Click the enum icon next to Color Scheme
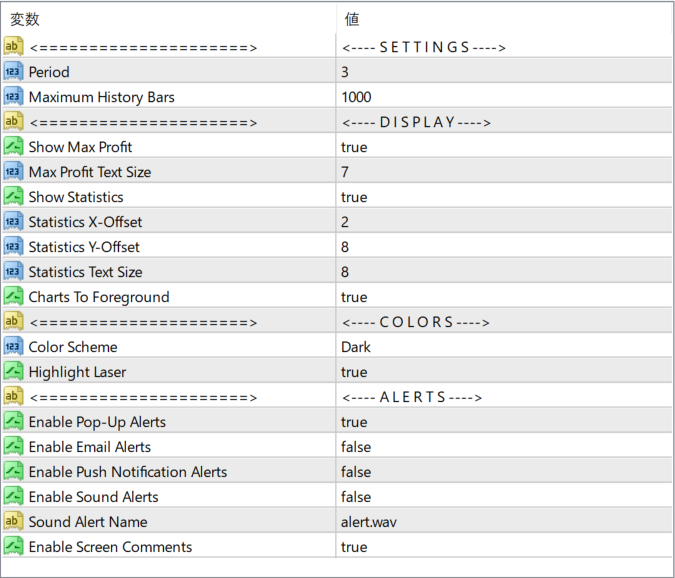This screenshot has height=578, width=675. pos(13,347)
